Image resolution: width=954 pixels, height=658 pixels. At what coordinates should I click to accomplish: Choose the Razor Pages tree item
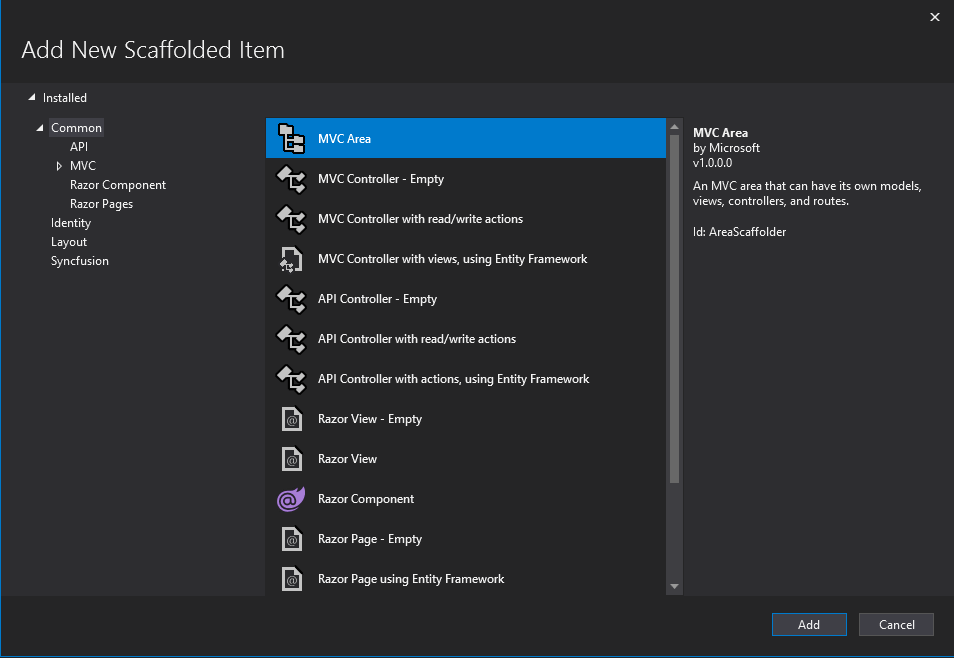[x=101, y=204]
